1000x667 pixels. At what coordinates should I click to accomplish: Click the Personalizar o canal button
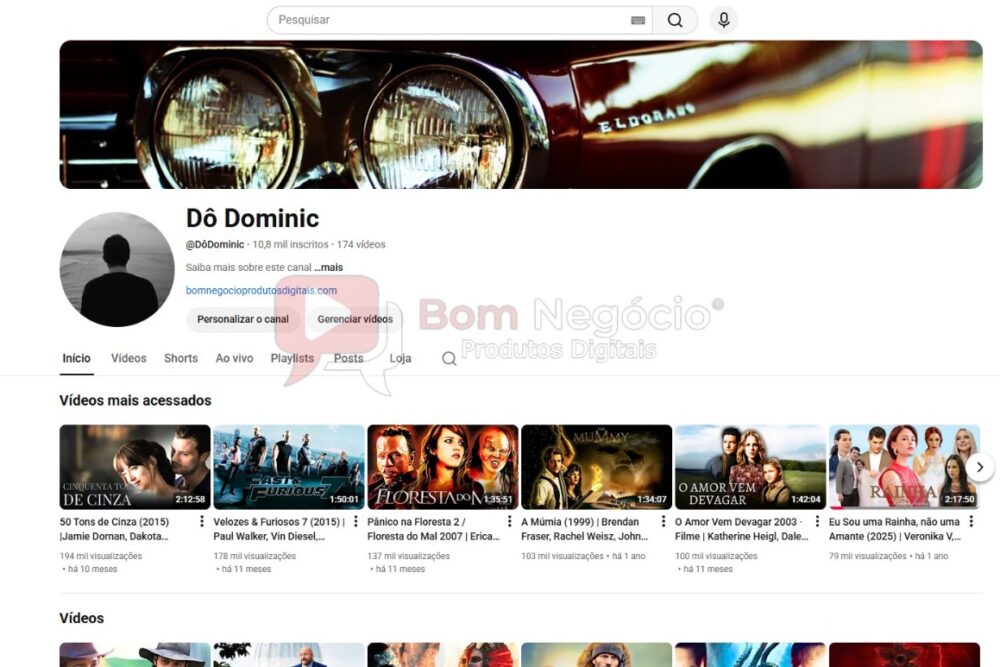click(x=241, y=319)
